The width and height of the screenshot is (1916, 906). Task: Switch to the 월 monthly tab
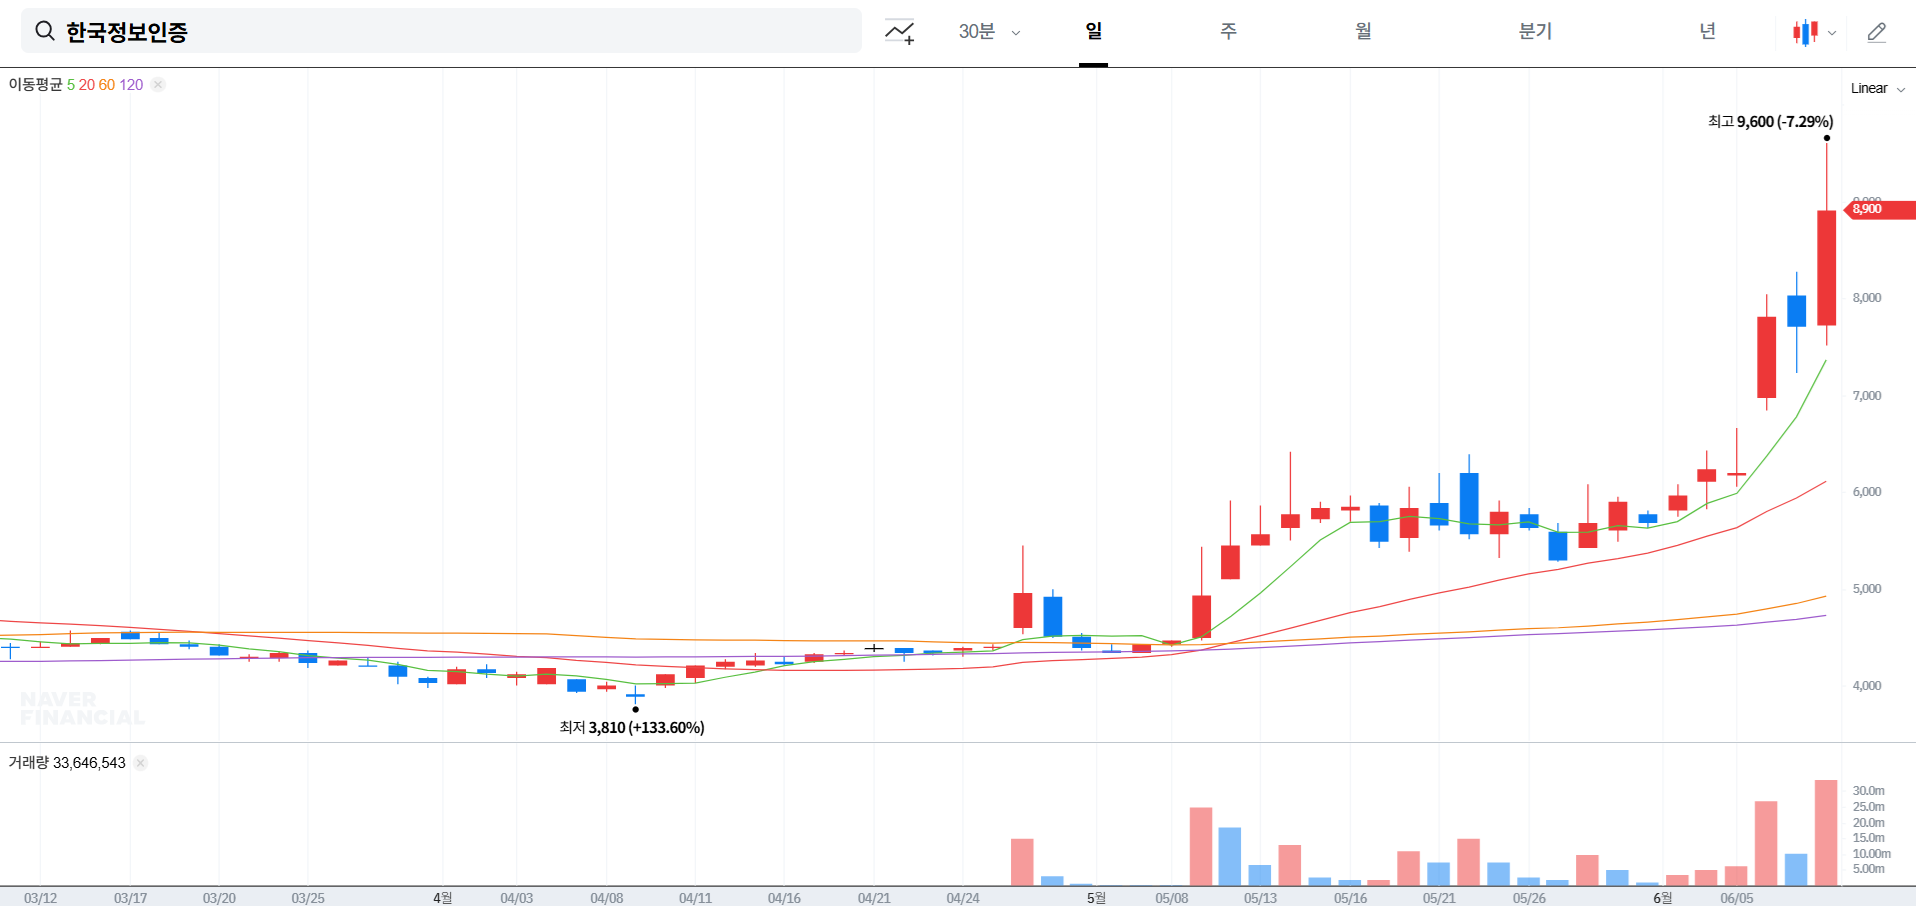1363,31
